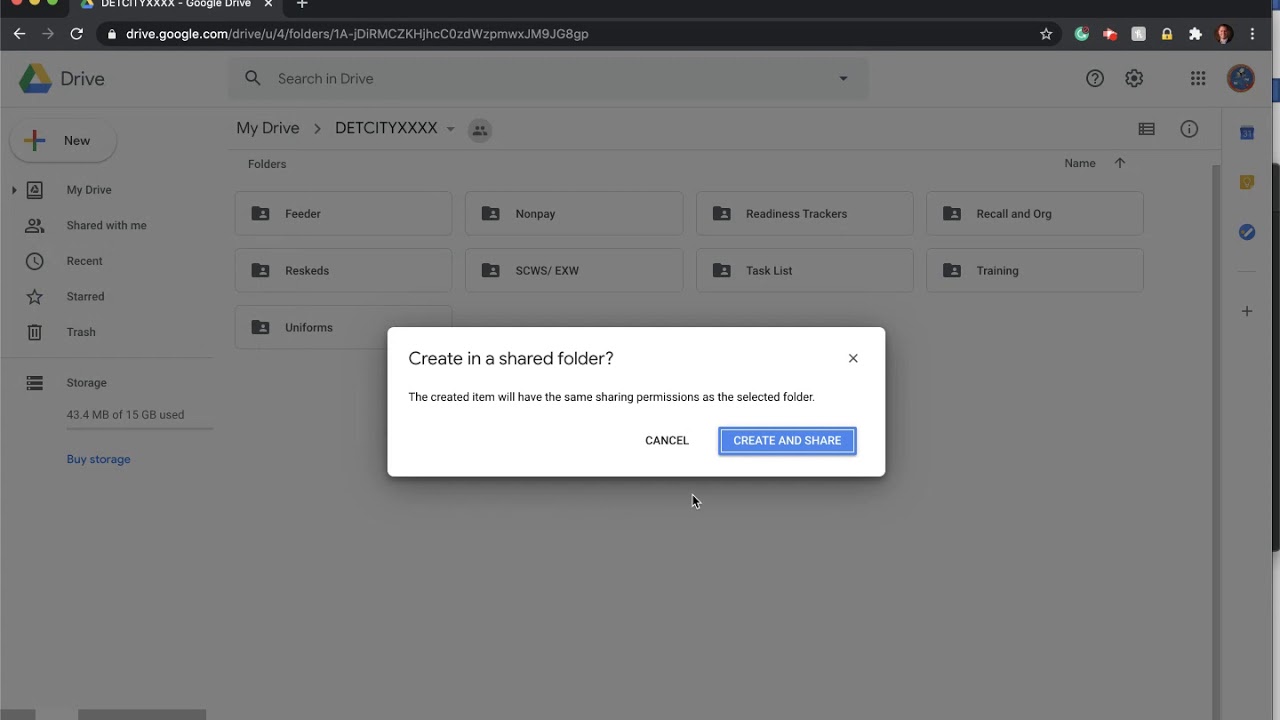Image resolution: width=1280 pixels, height=720 pixels.
Task: Open the Calendar side panel icon
Action: pyautogui.click(x=1247, y=134)
